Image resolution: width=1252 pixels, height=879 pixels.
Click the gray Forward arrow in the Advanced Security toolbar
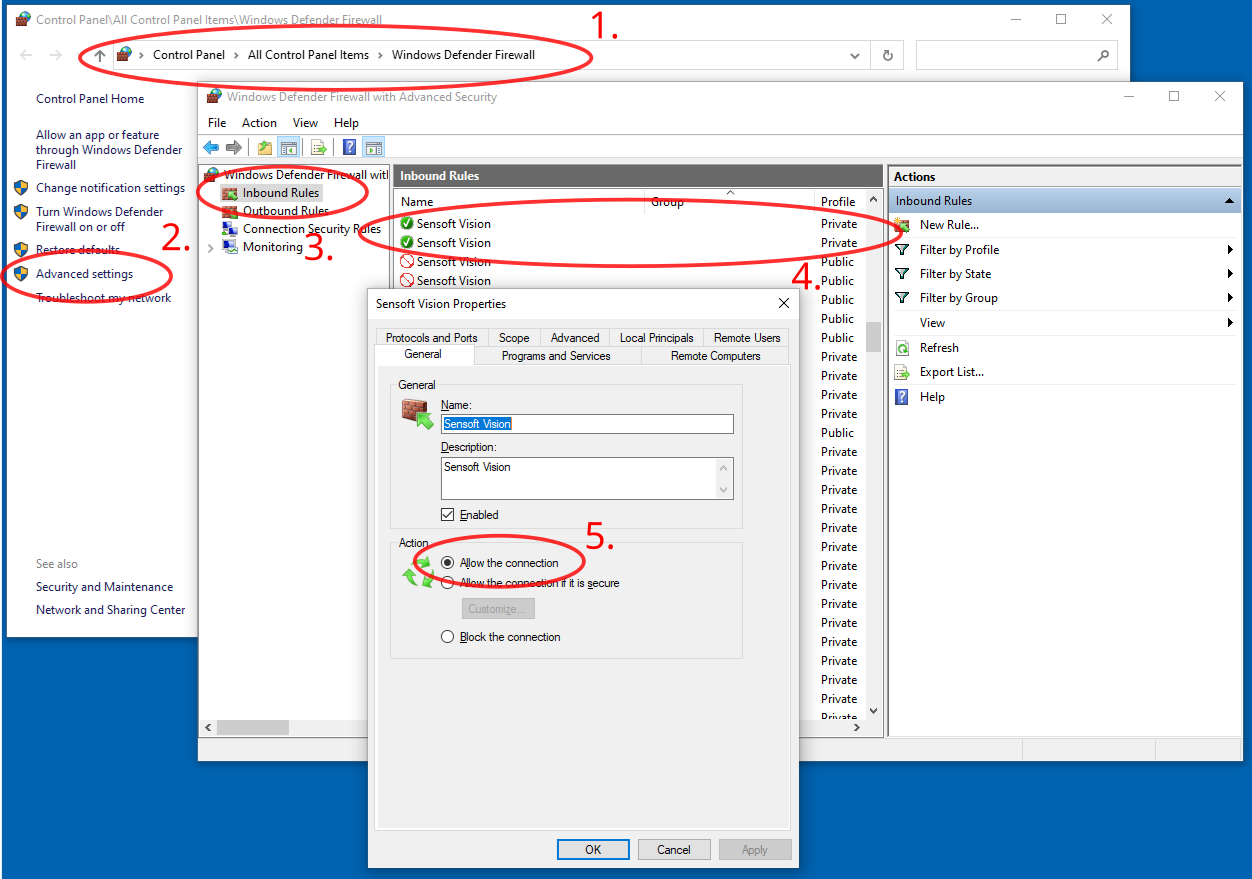click(x=234, y=148)
